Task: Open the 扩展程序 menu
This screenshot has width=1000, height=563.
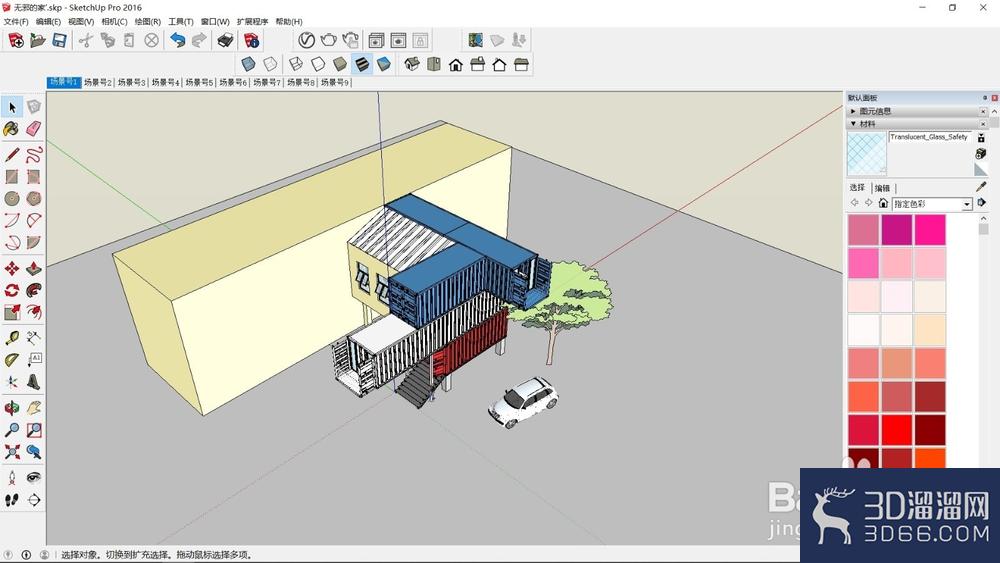Action: (x=253, y=21)
